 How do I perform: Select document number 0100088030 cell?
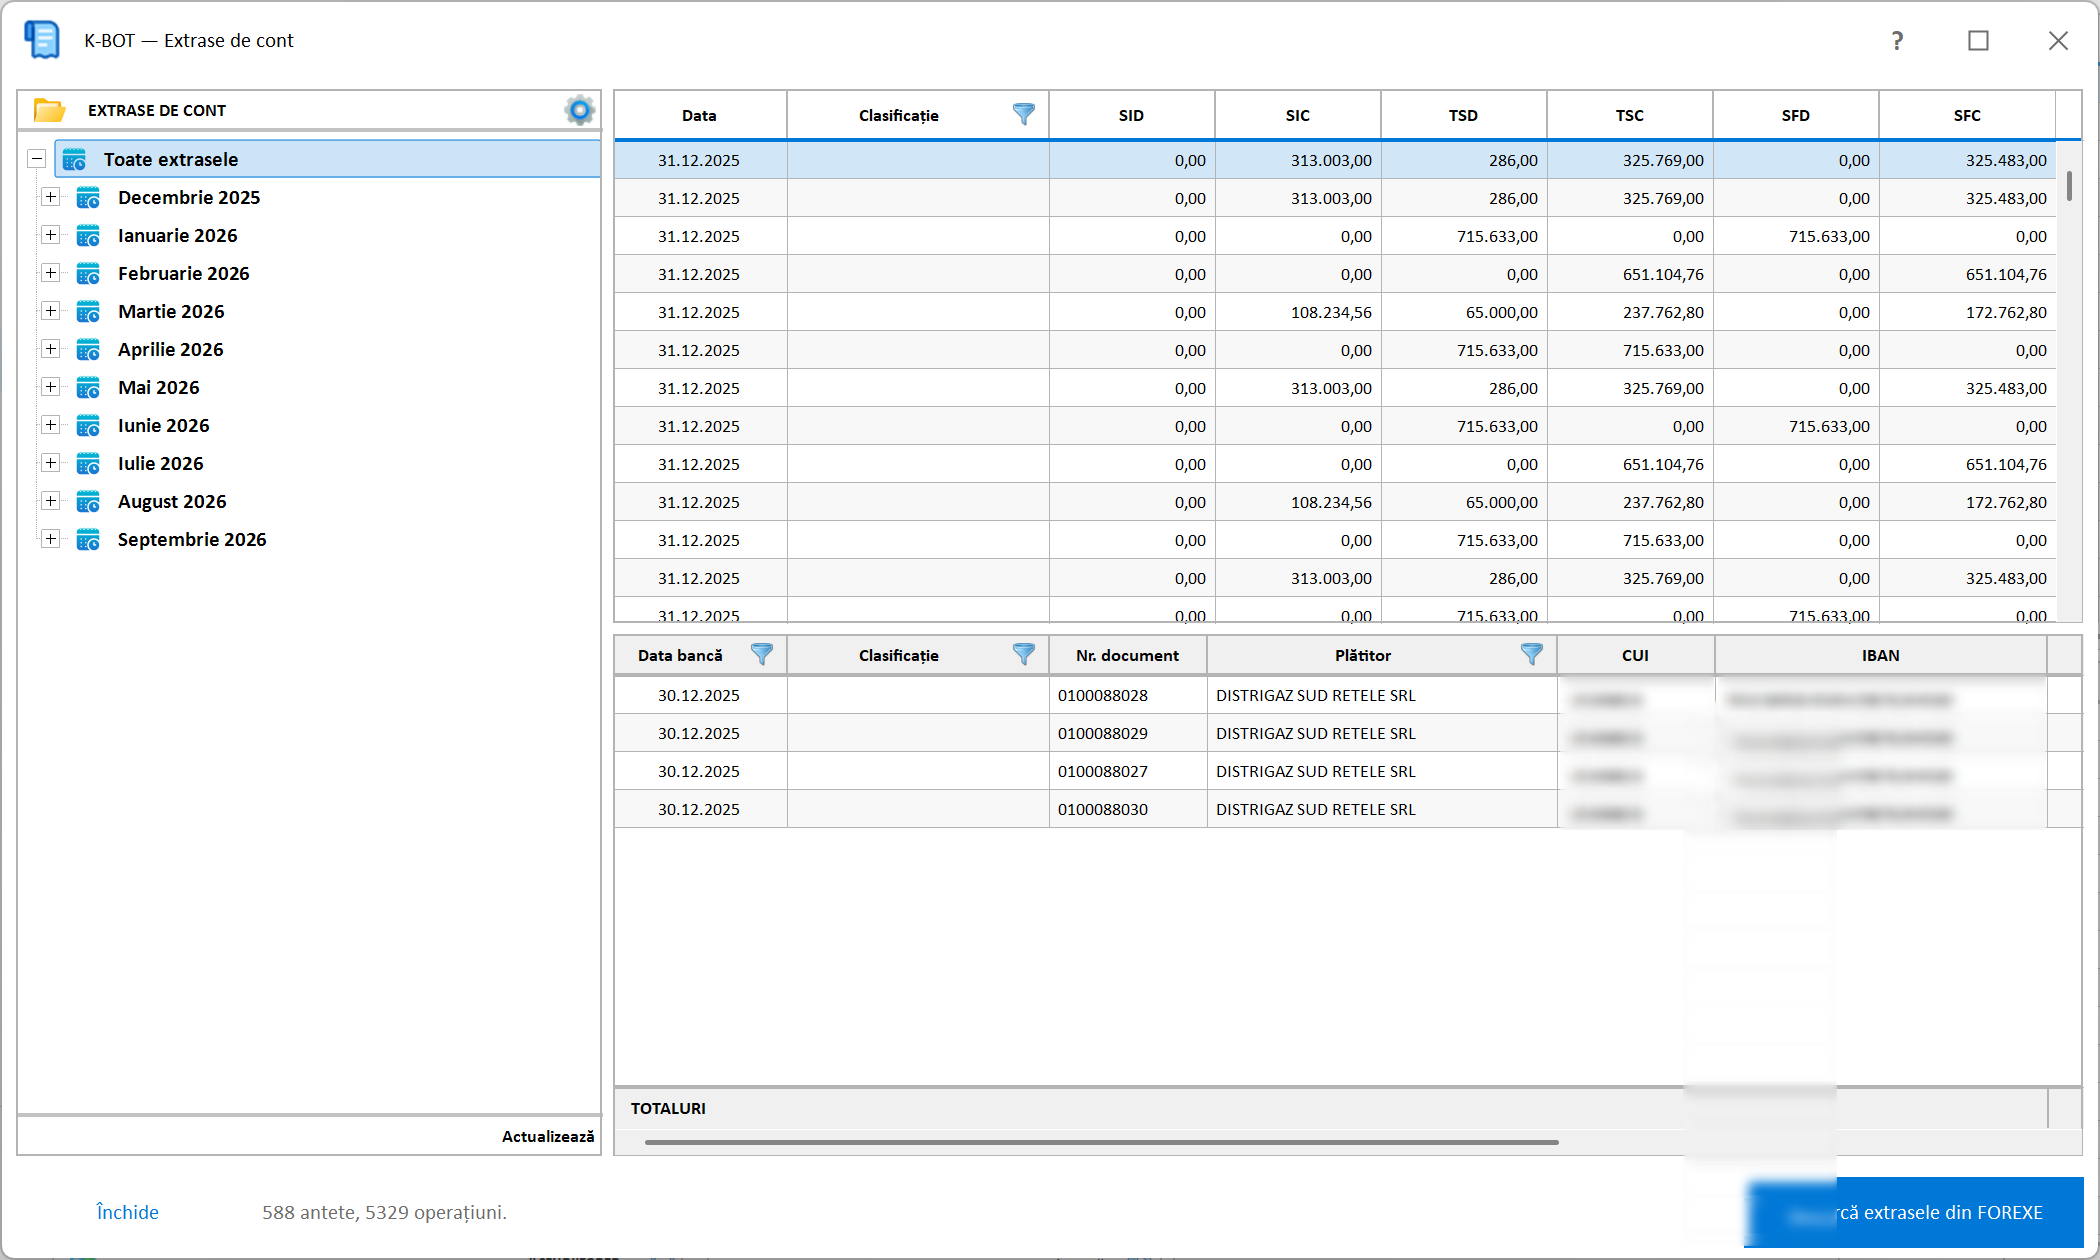[1128, 809]
